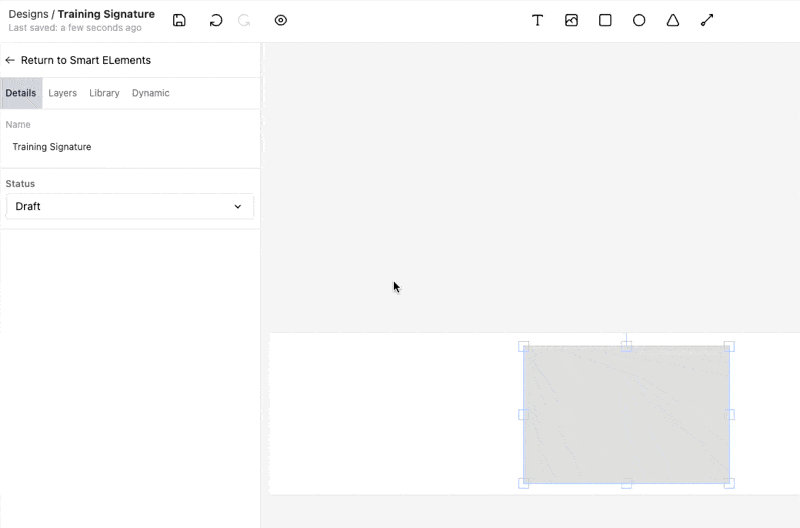Switch to the Dynamic tab

tap(151, 93)
